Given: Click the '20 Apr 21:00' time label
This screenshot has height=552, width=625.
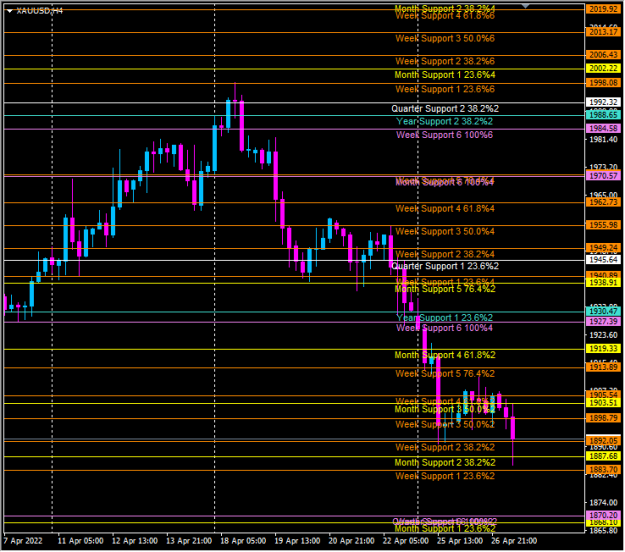Looking at the screenshot, I should [x=352, y=541].
